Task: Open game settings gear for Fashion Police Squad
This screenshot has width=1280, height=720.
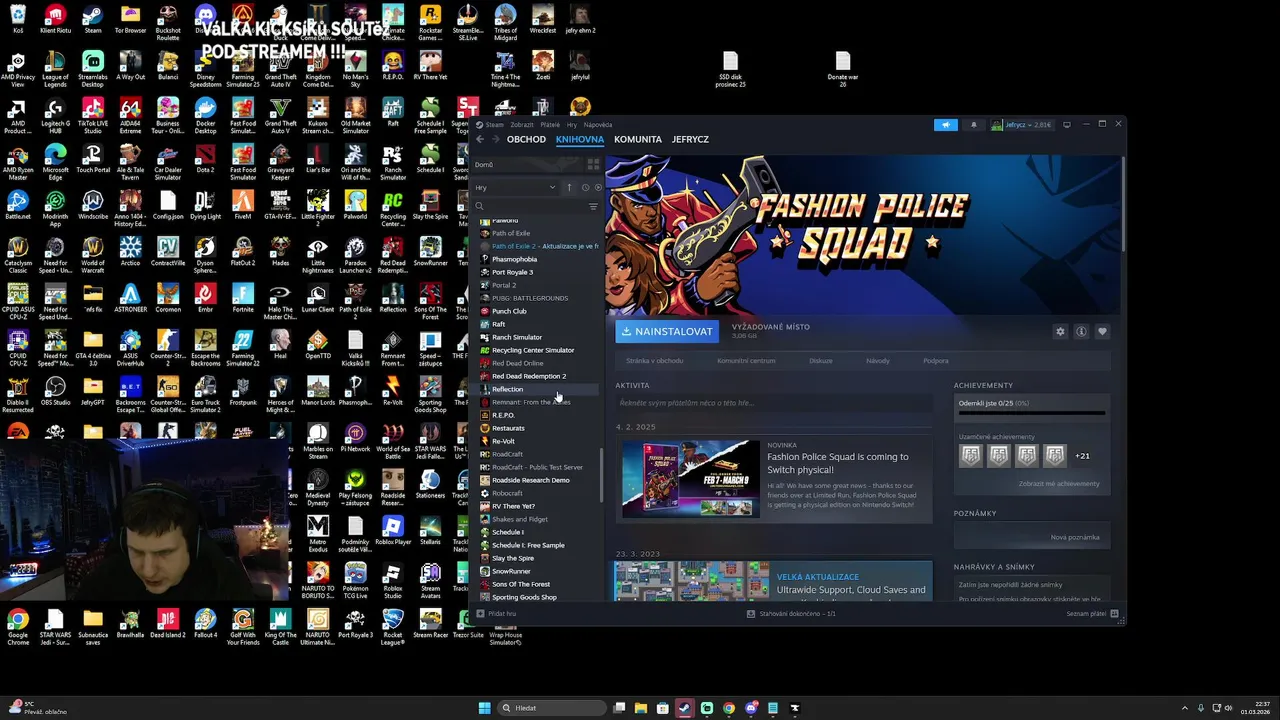Action: (1060, 331)
